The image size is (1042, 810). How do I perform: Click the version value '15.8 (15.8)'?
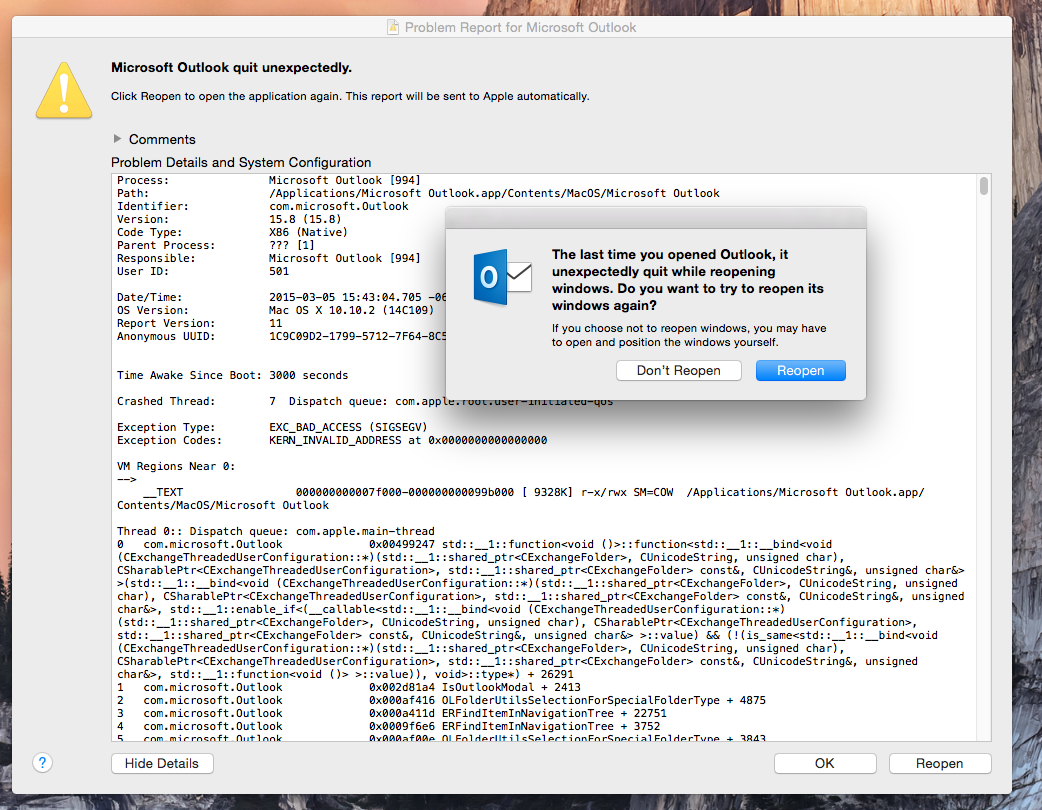(x=305, y=219)
